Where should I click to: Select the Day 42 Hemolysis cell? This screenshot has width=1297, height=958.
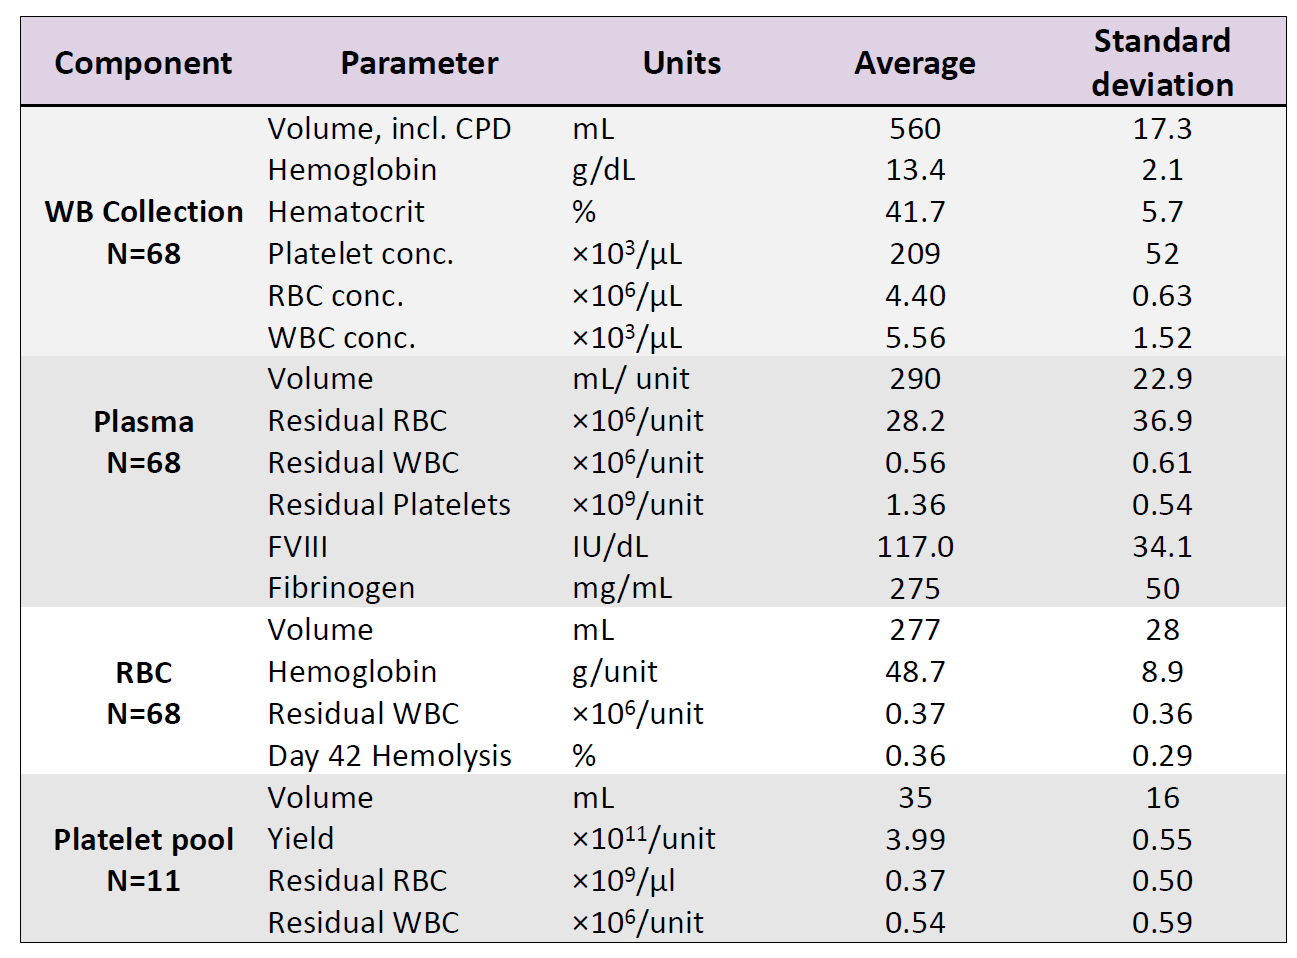tap(389, 756)
